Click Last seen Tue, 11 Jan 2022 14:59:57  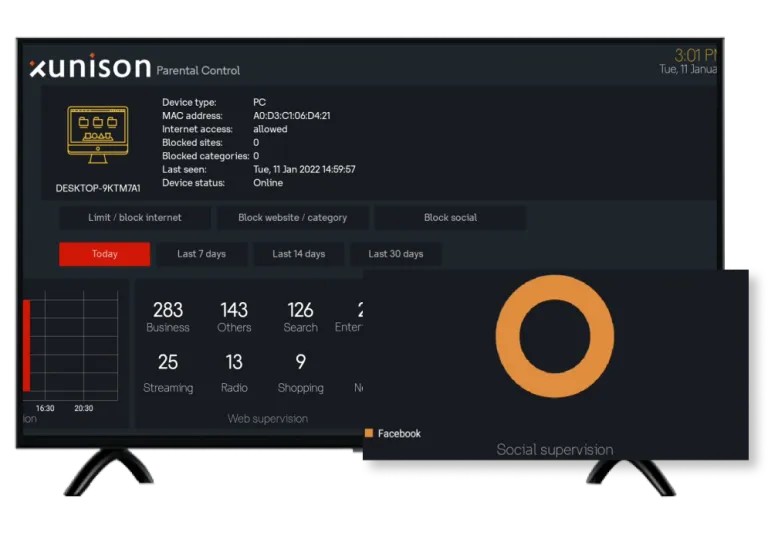(304, 170)
